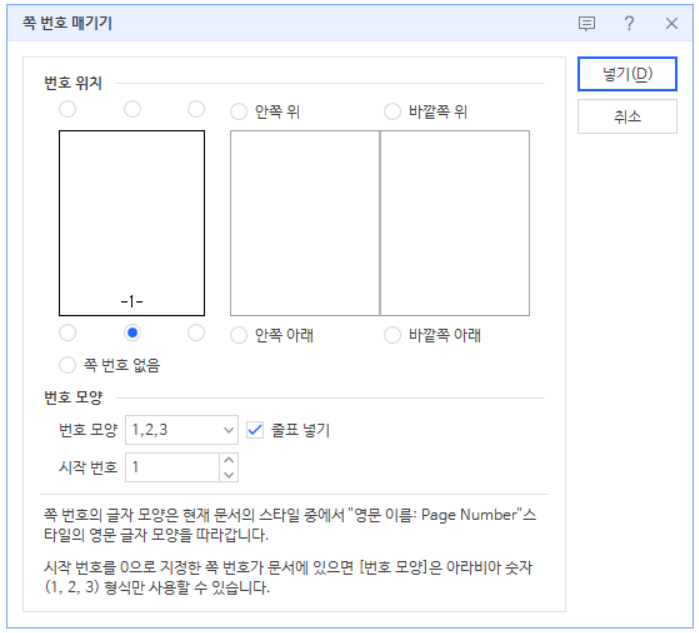The image size is (699, 633).
Task: Click the 시작 번호 input field
Action: tap(171, 467)
